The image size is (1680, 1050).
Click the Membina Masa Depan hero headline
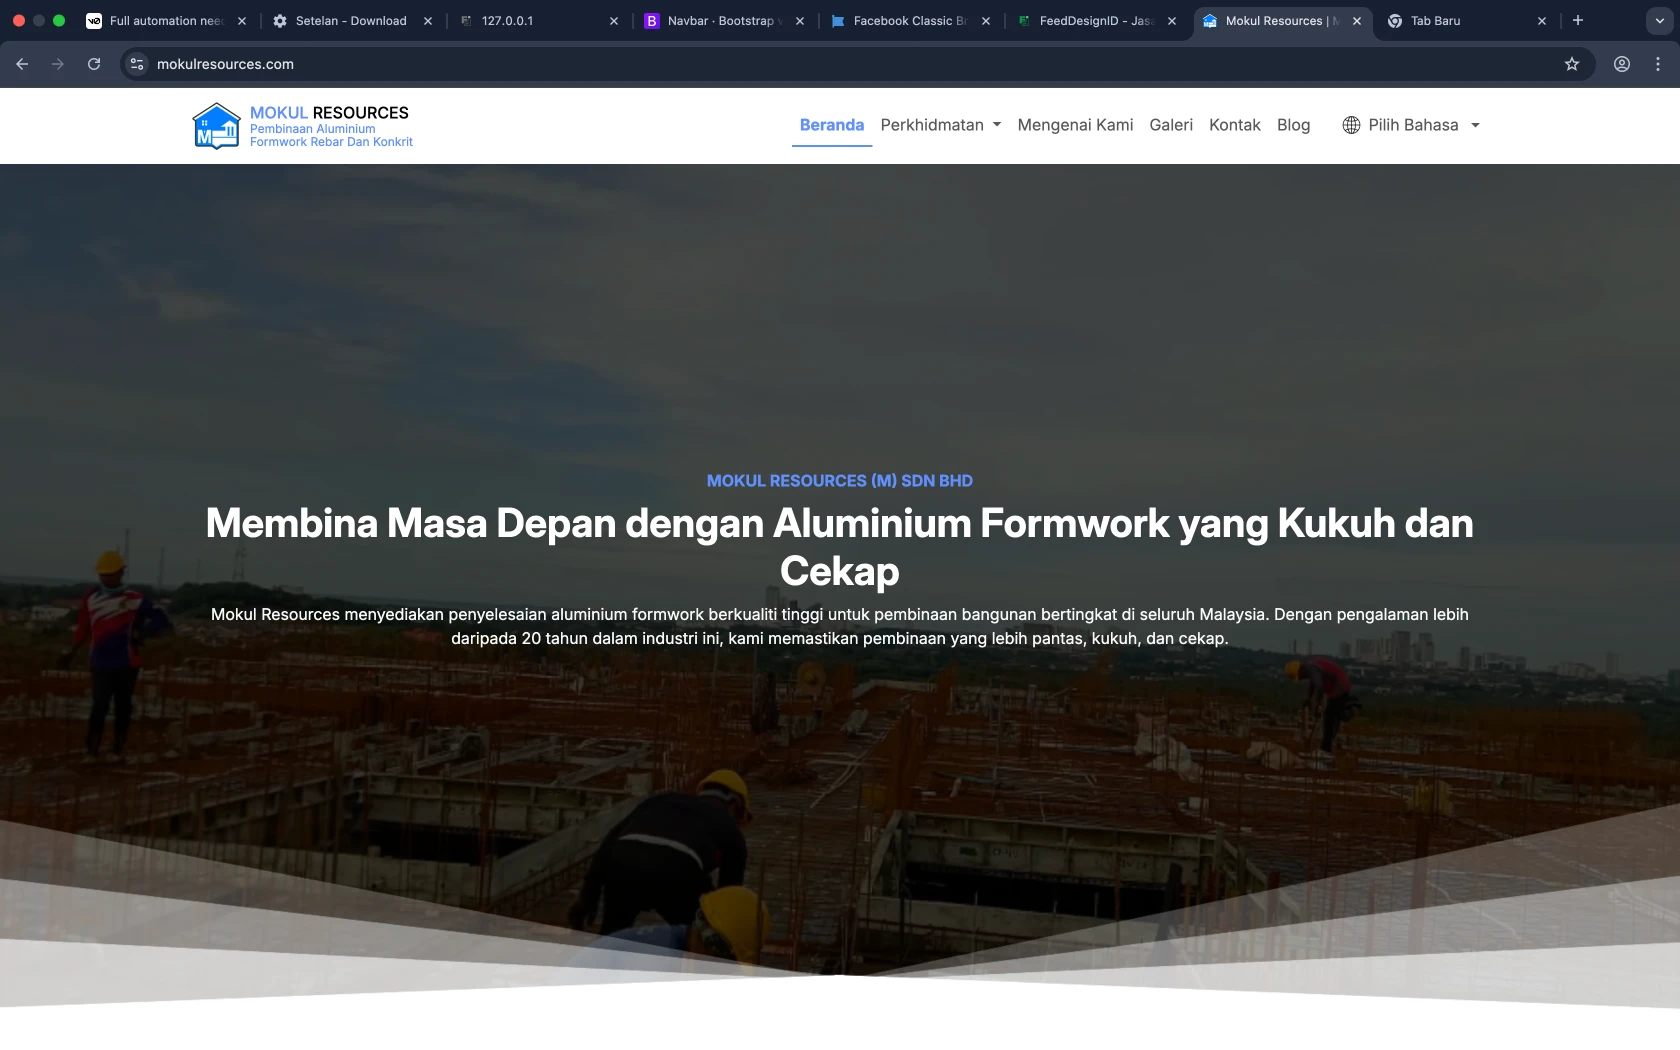click(x=840, y=547)
